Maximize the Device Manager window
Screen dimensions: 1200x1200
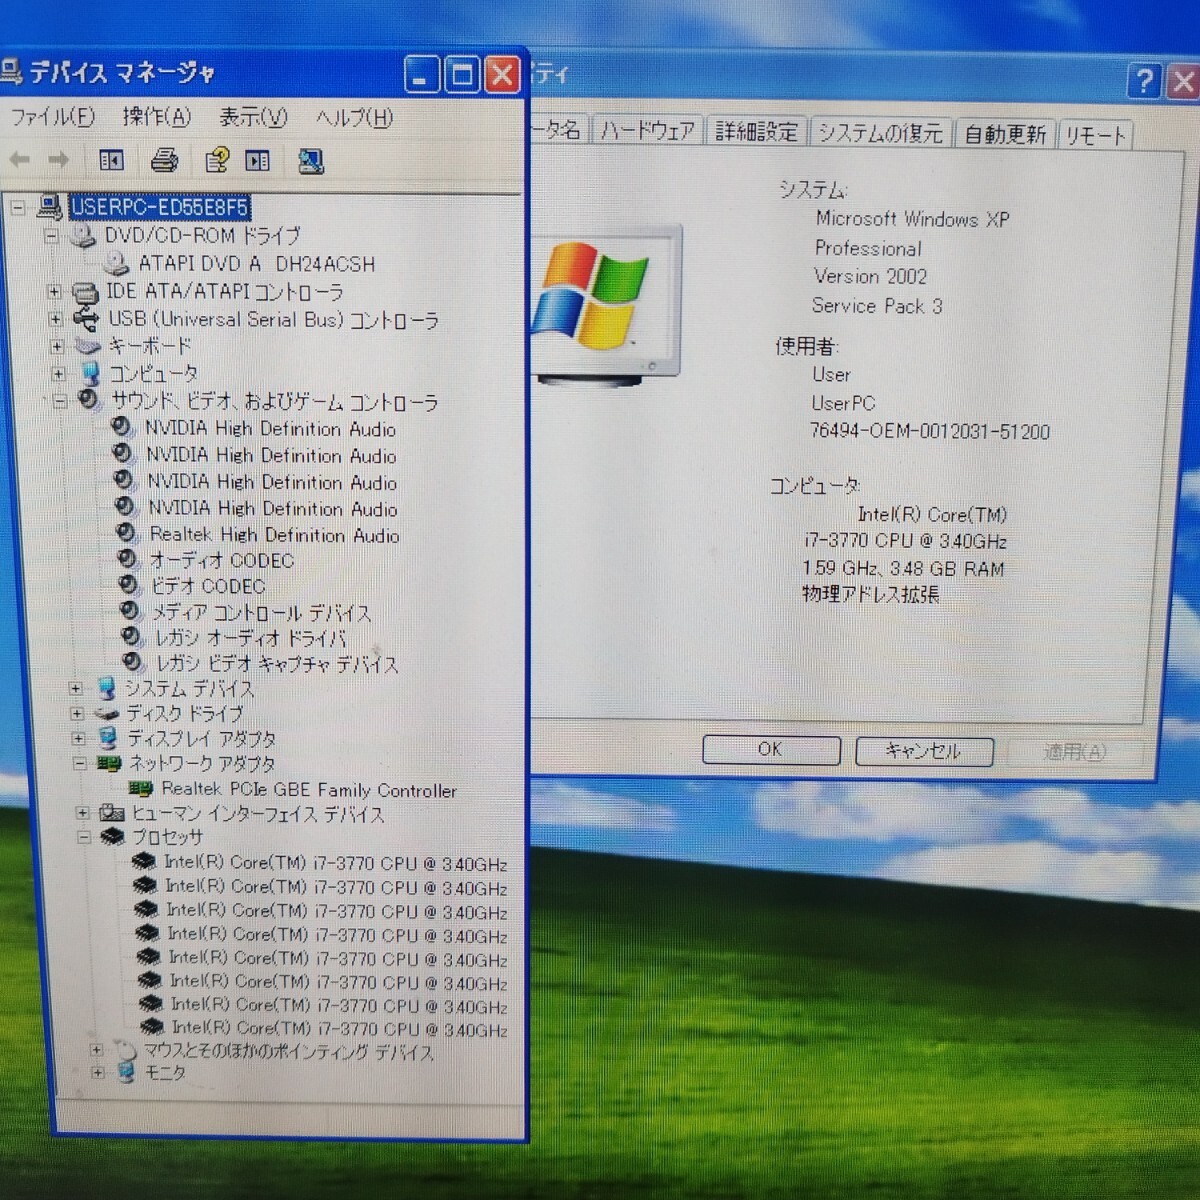[x=462, y=74]
